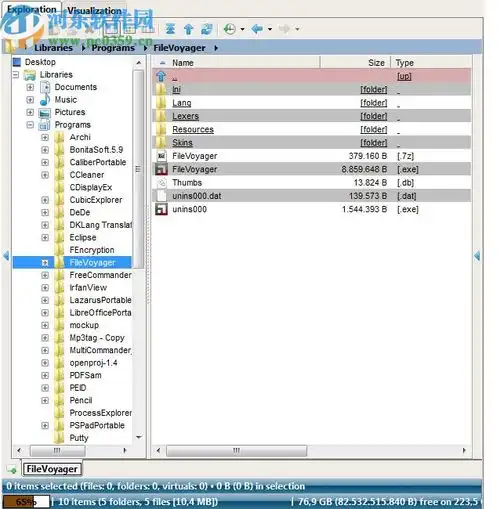The image size is (500, 509).
Task: Click the FileVoyager .exe application icon
Action: [161, 169]
